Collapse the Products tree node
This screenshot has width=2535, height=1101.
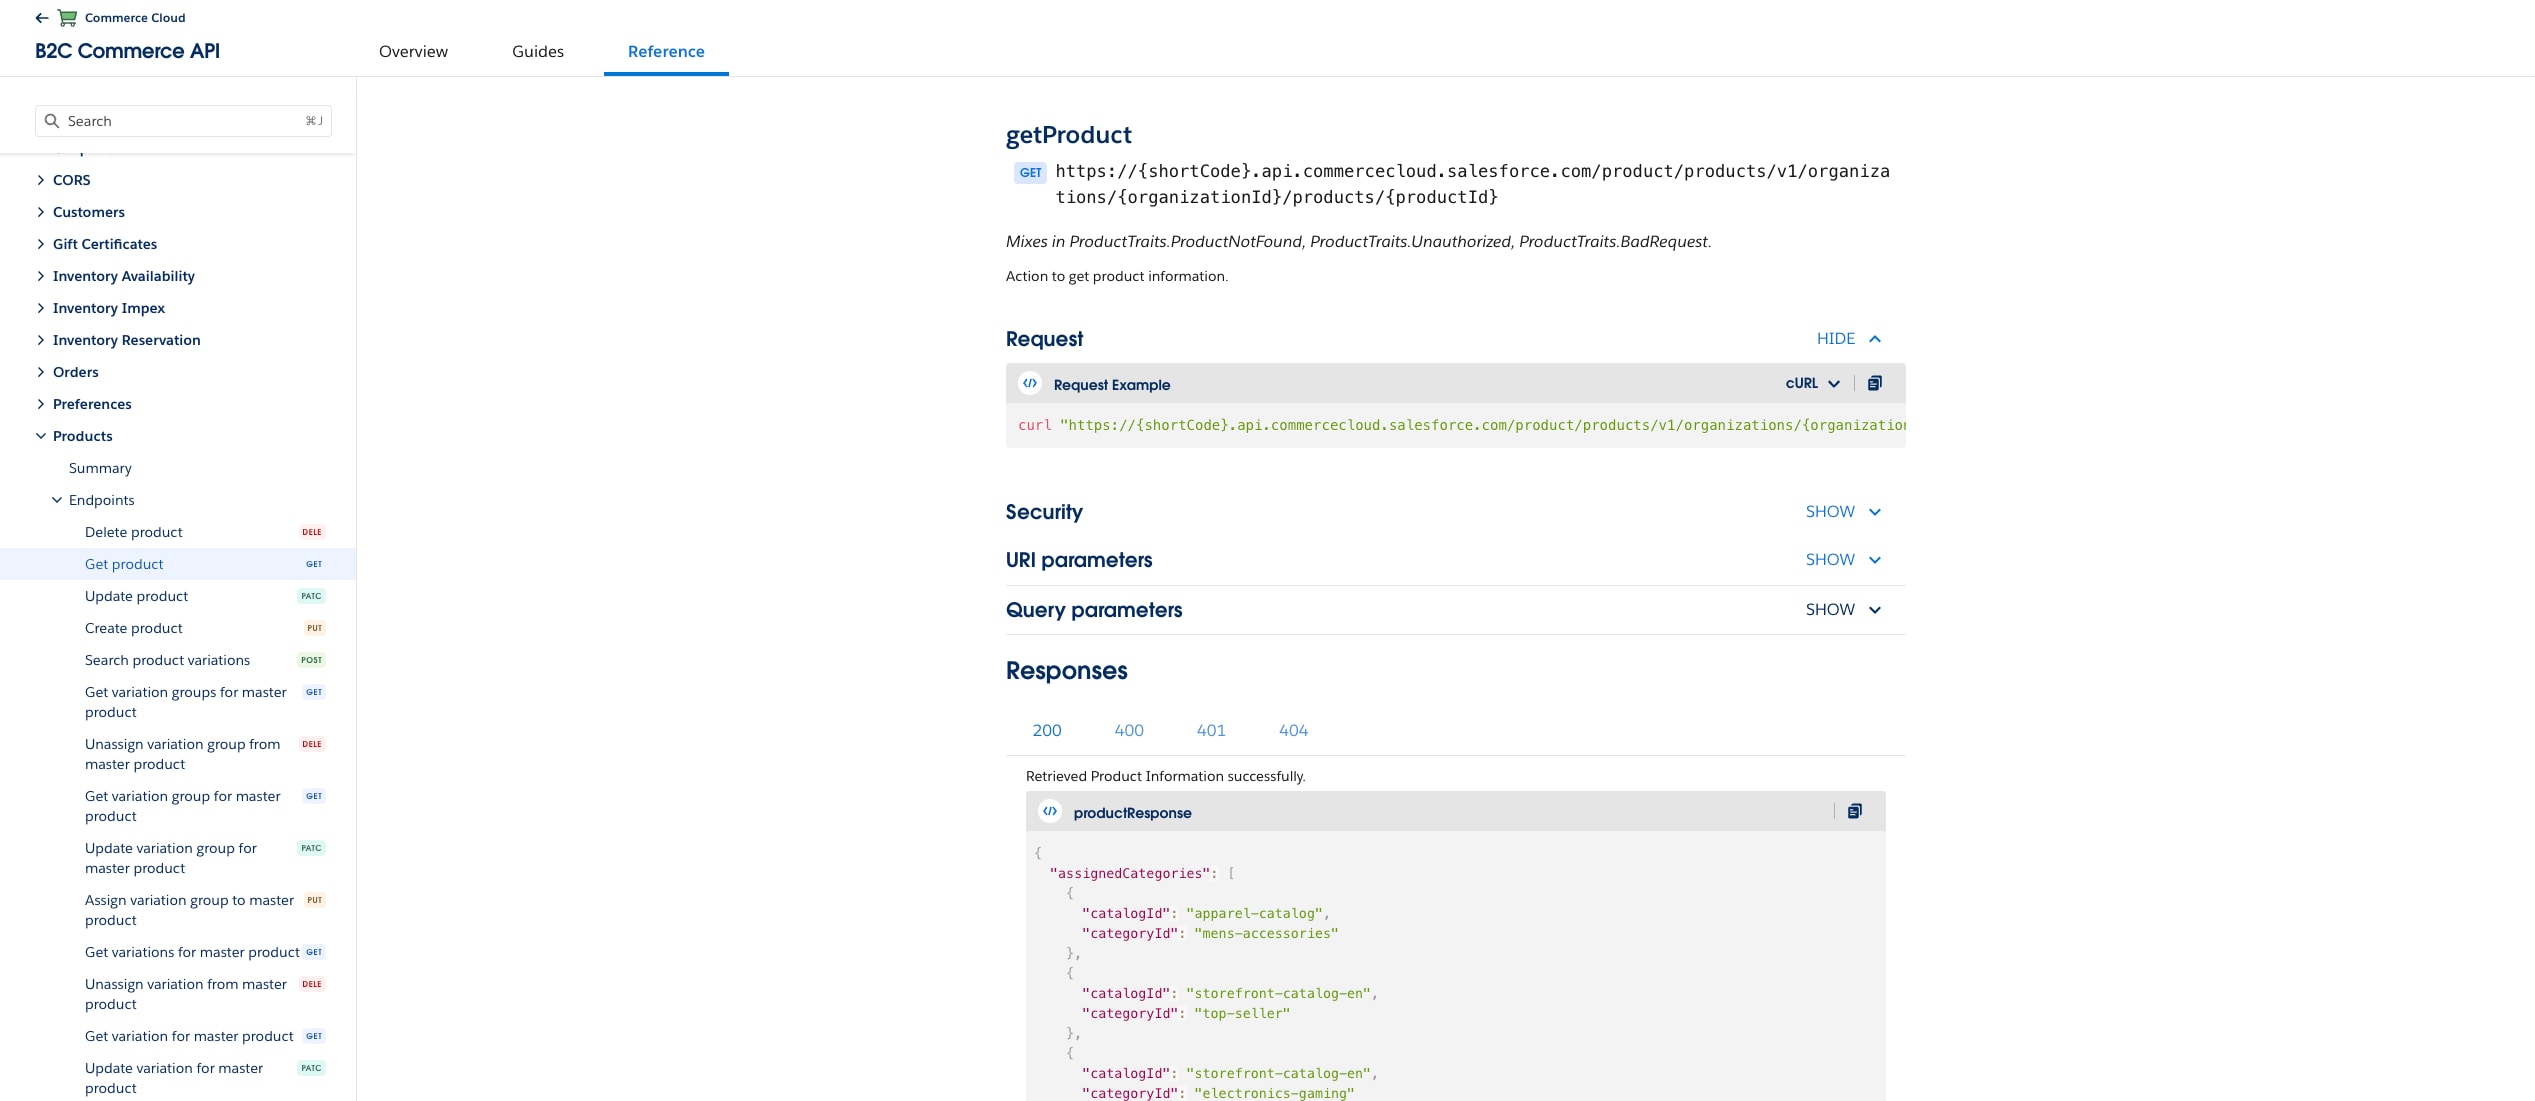pyautogui.click(x=41, y=436)
